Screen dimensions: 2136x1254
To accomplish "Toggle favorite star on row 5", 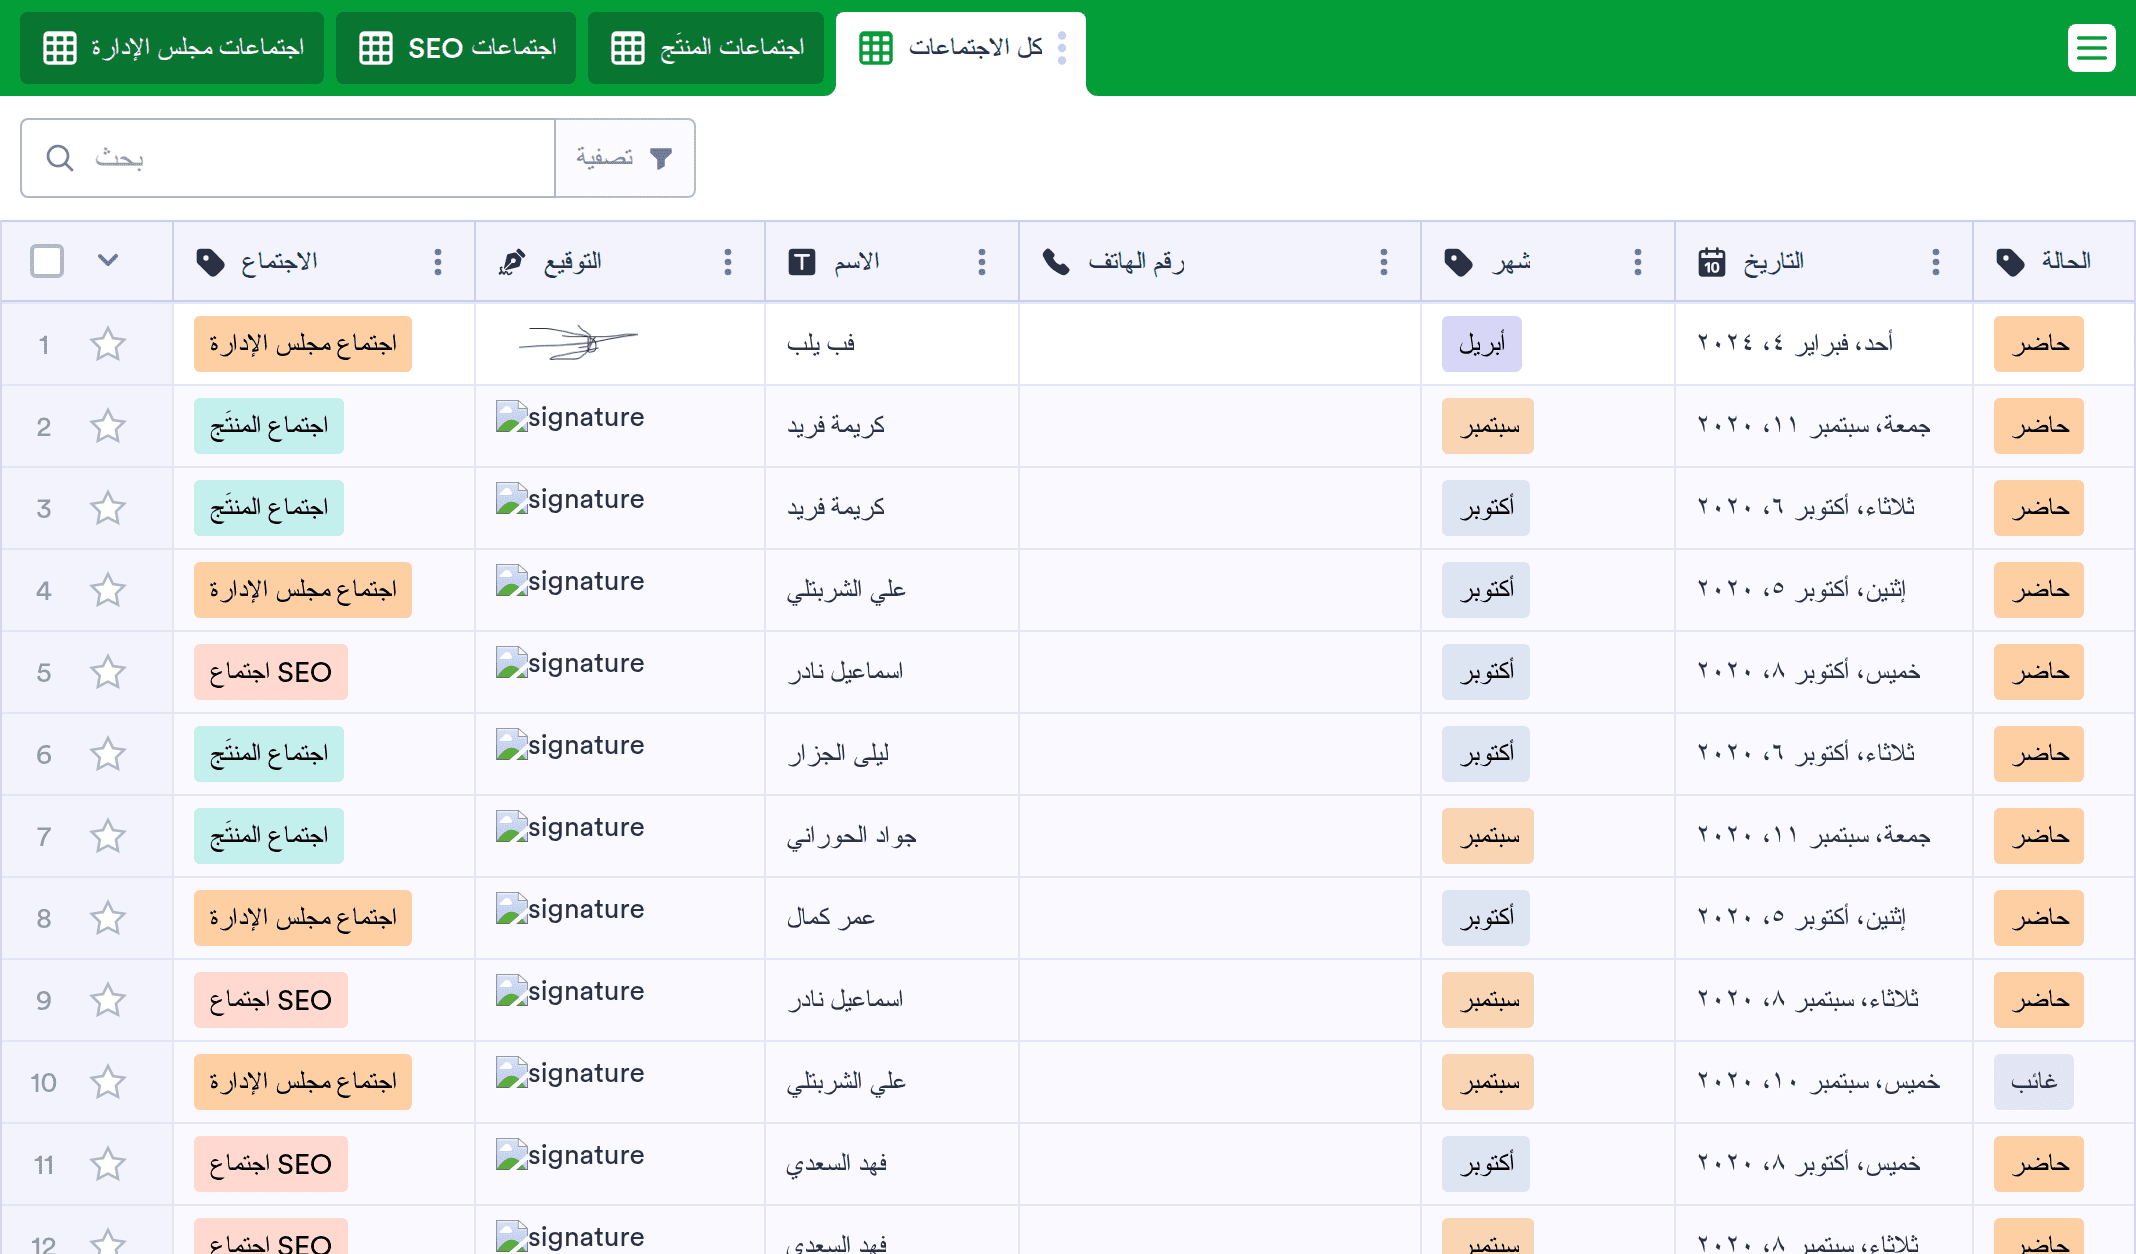I will [108, 673].
